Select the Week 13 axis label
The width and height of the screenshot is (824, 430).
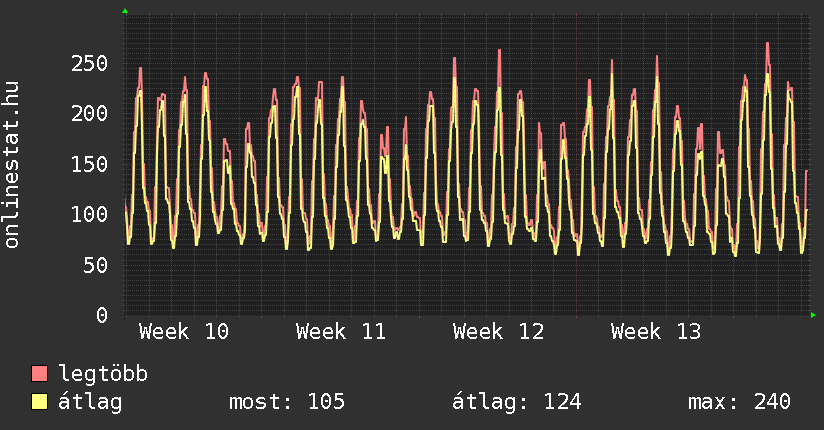[655, 332]
